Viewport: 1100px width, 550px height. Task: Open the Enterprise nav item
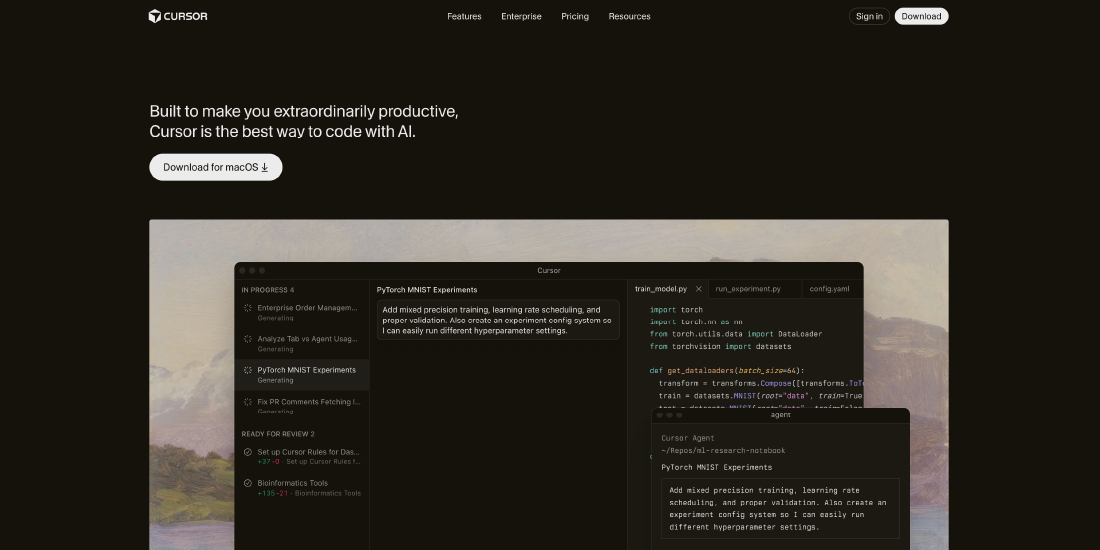click(521, 16)
